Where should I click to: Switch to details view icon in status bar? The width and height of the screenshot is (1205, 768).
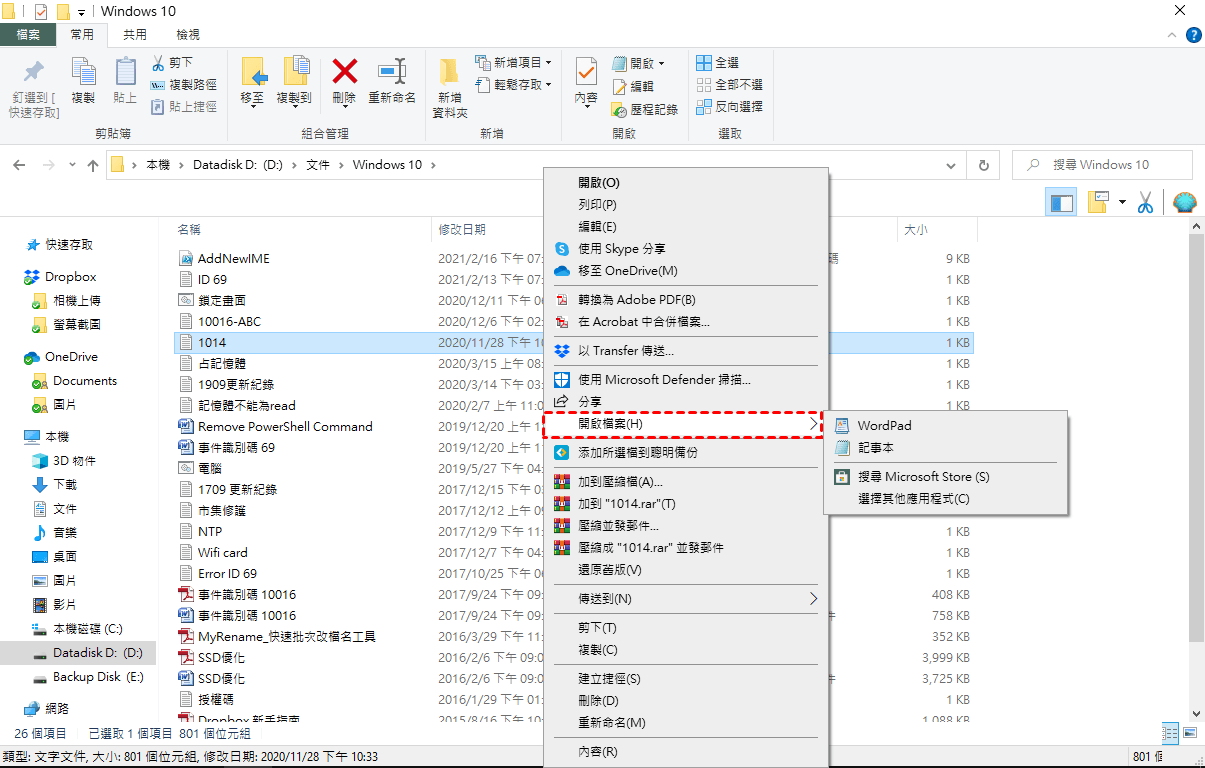pos(1170,732)
